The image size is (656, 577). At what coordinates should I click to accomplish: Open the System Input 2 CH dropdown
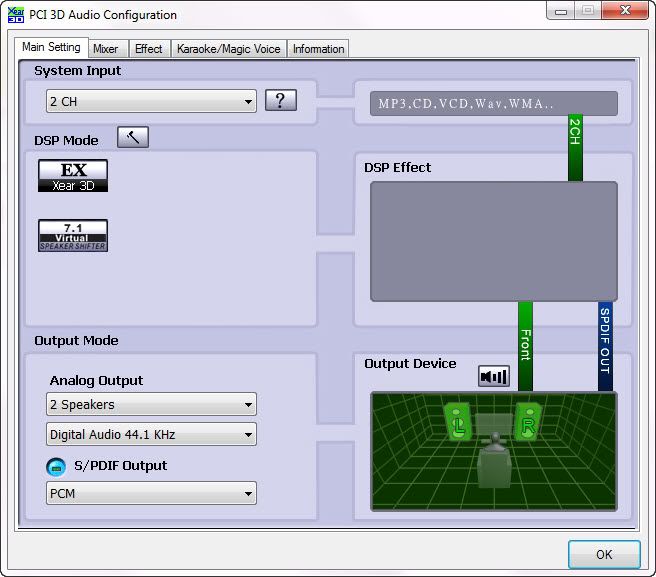point(151,101)
